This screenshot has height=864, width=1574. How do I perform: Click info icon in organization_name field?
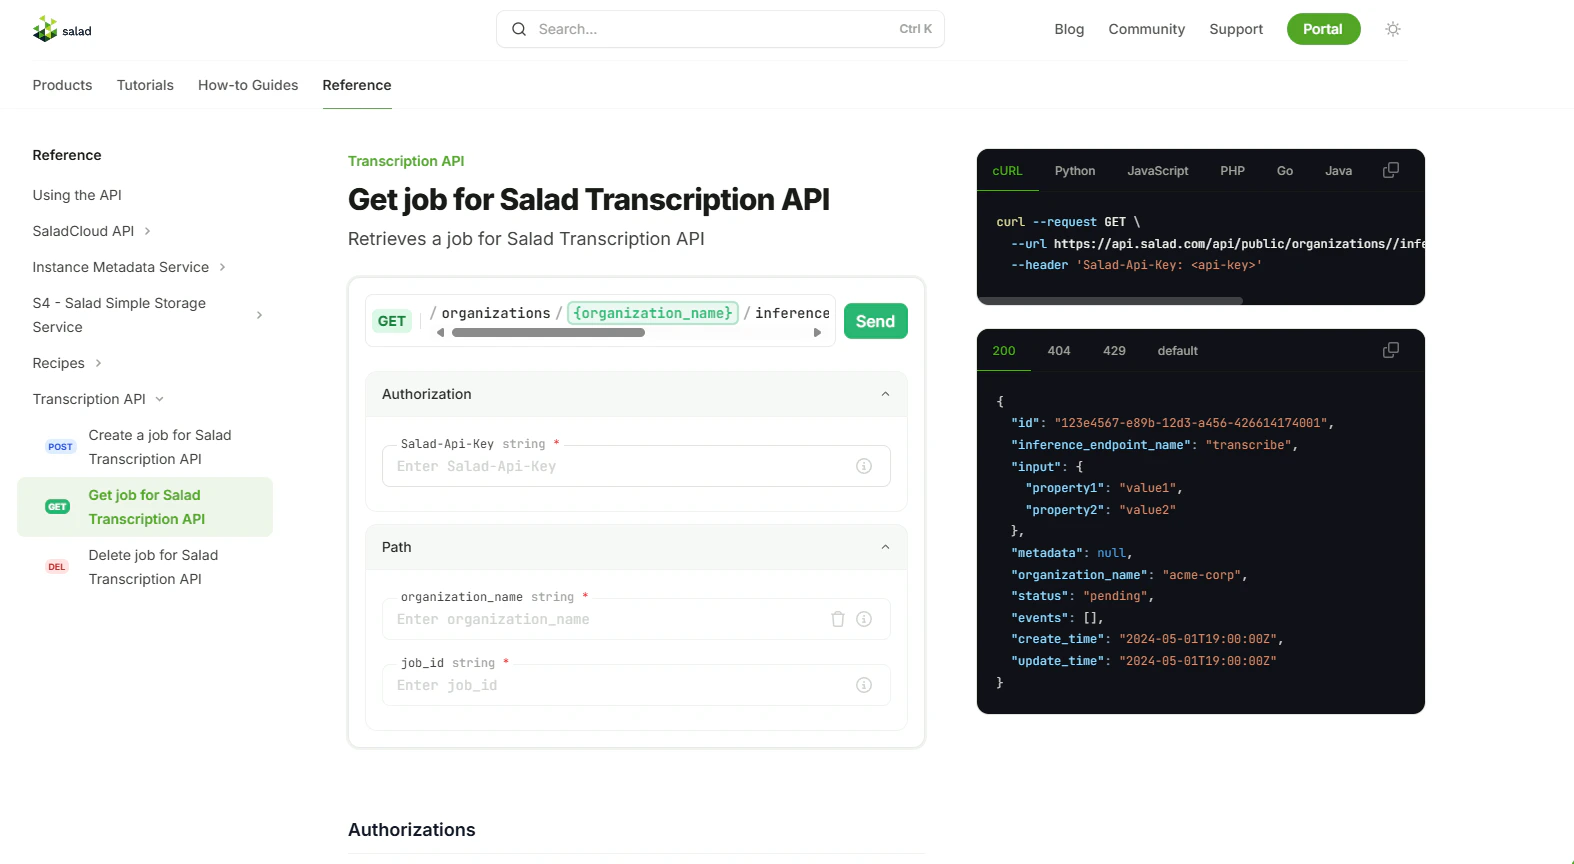(864, 619)
